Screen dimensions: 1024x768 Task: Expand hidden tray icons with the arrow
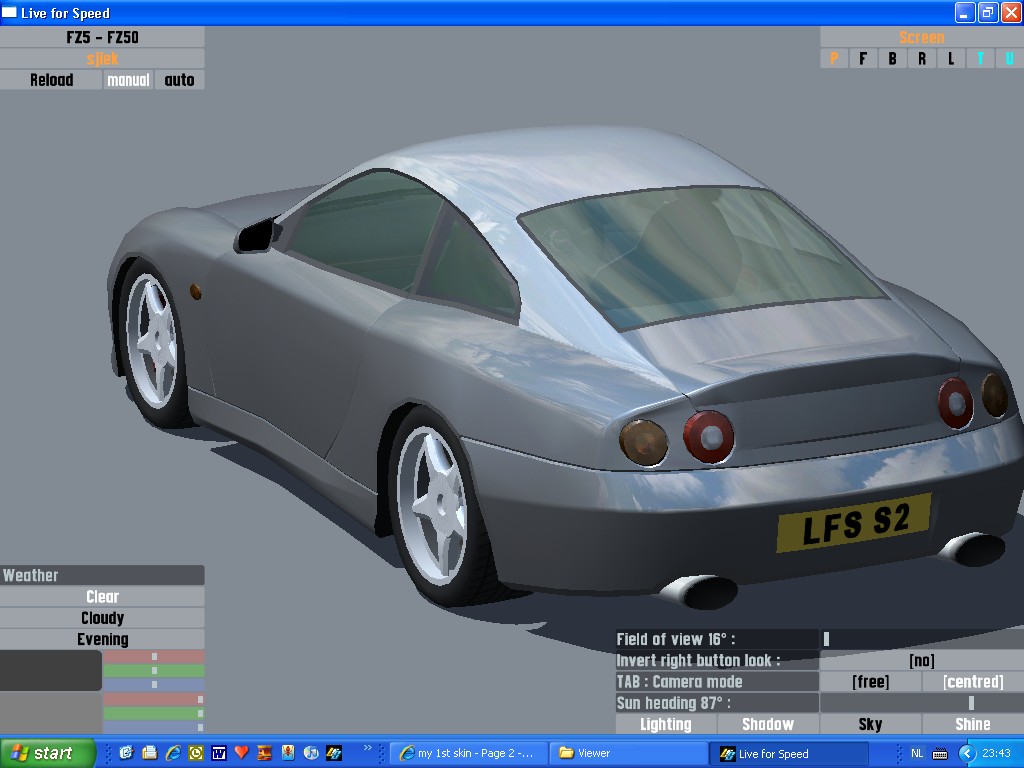(966, 754)
